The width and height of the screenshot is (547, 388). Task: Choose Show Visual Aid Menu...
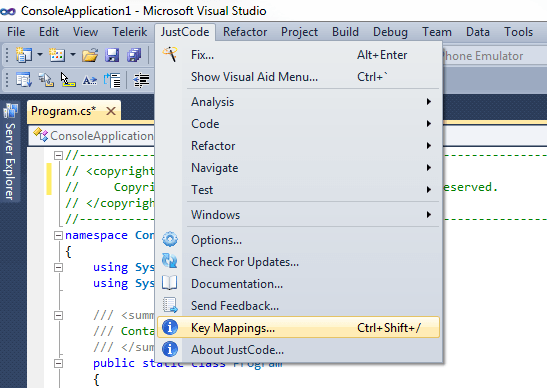coord(298,77)
